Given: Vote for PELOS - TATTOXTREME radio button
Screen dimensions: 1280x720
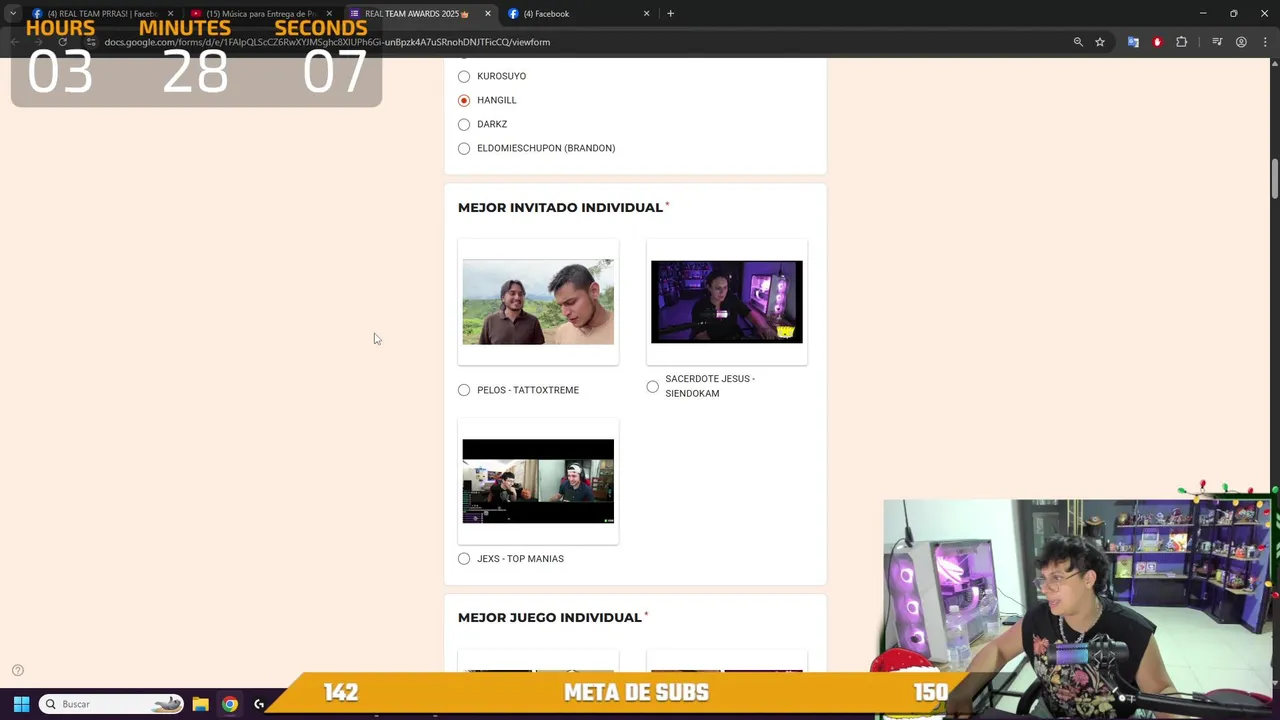Looking at the screenshot, I should [x=464, y=390].
